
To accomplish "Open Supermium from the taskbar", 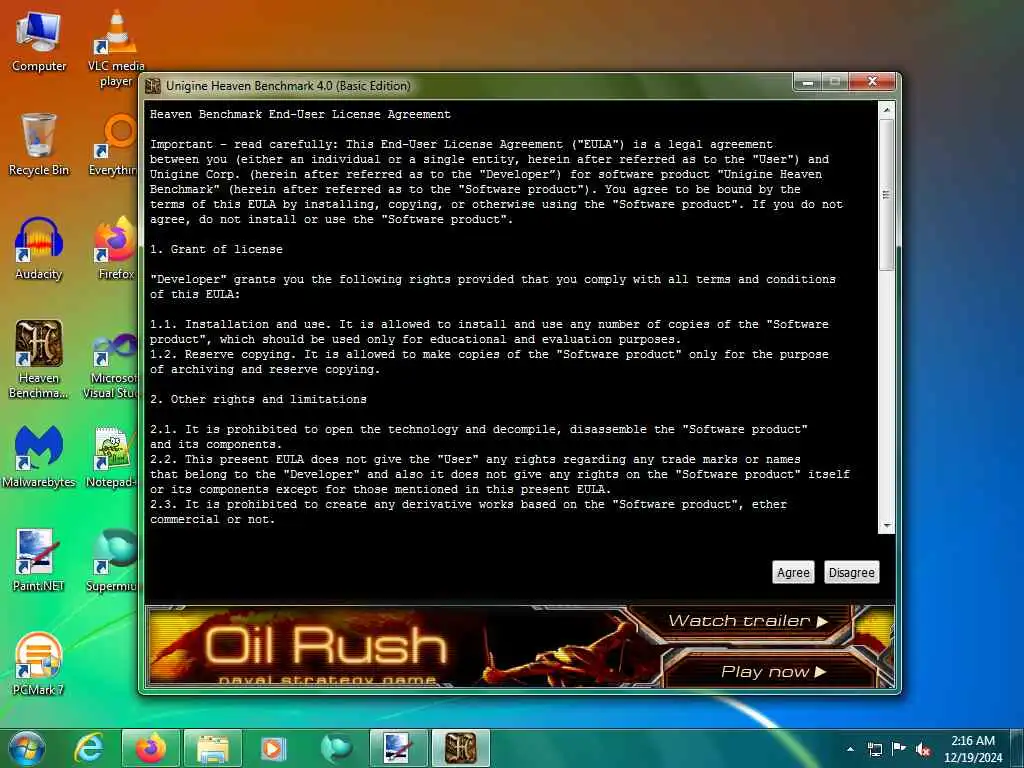I will click(x=336, y=748).
